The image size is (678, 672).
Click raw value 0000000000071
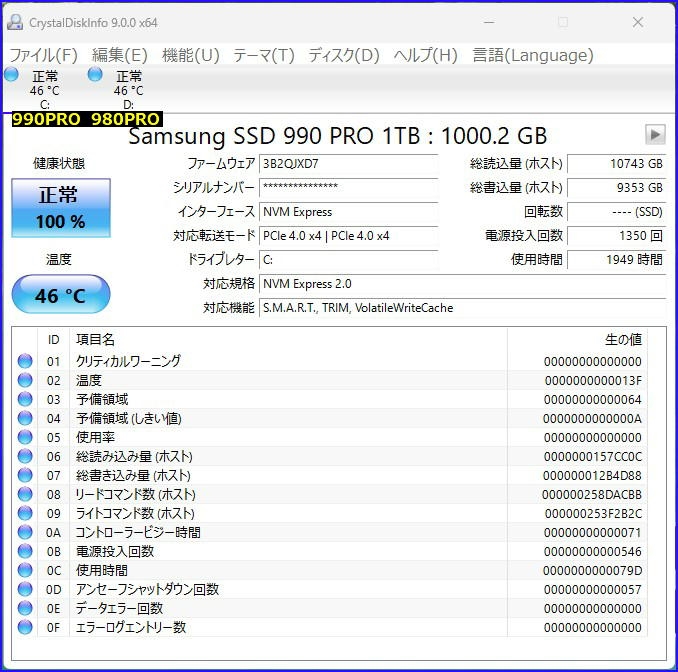coord(593,533)
